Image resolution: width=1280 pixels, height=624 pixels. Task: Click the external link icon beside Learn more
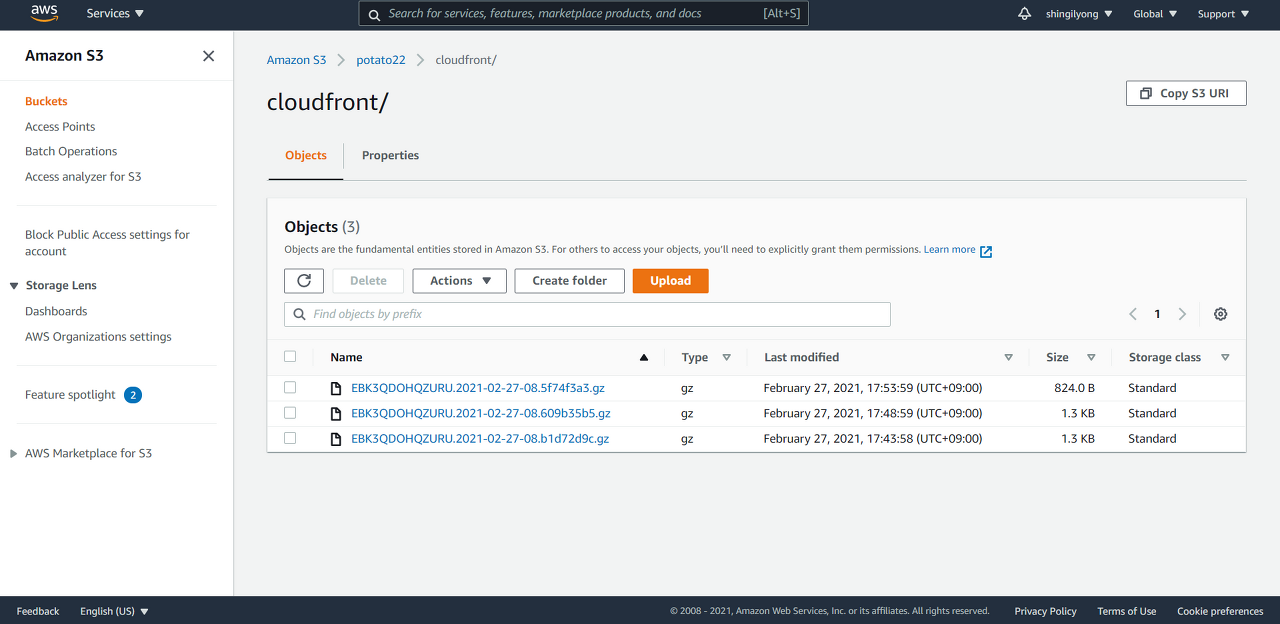click(986, 251)
